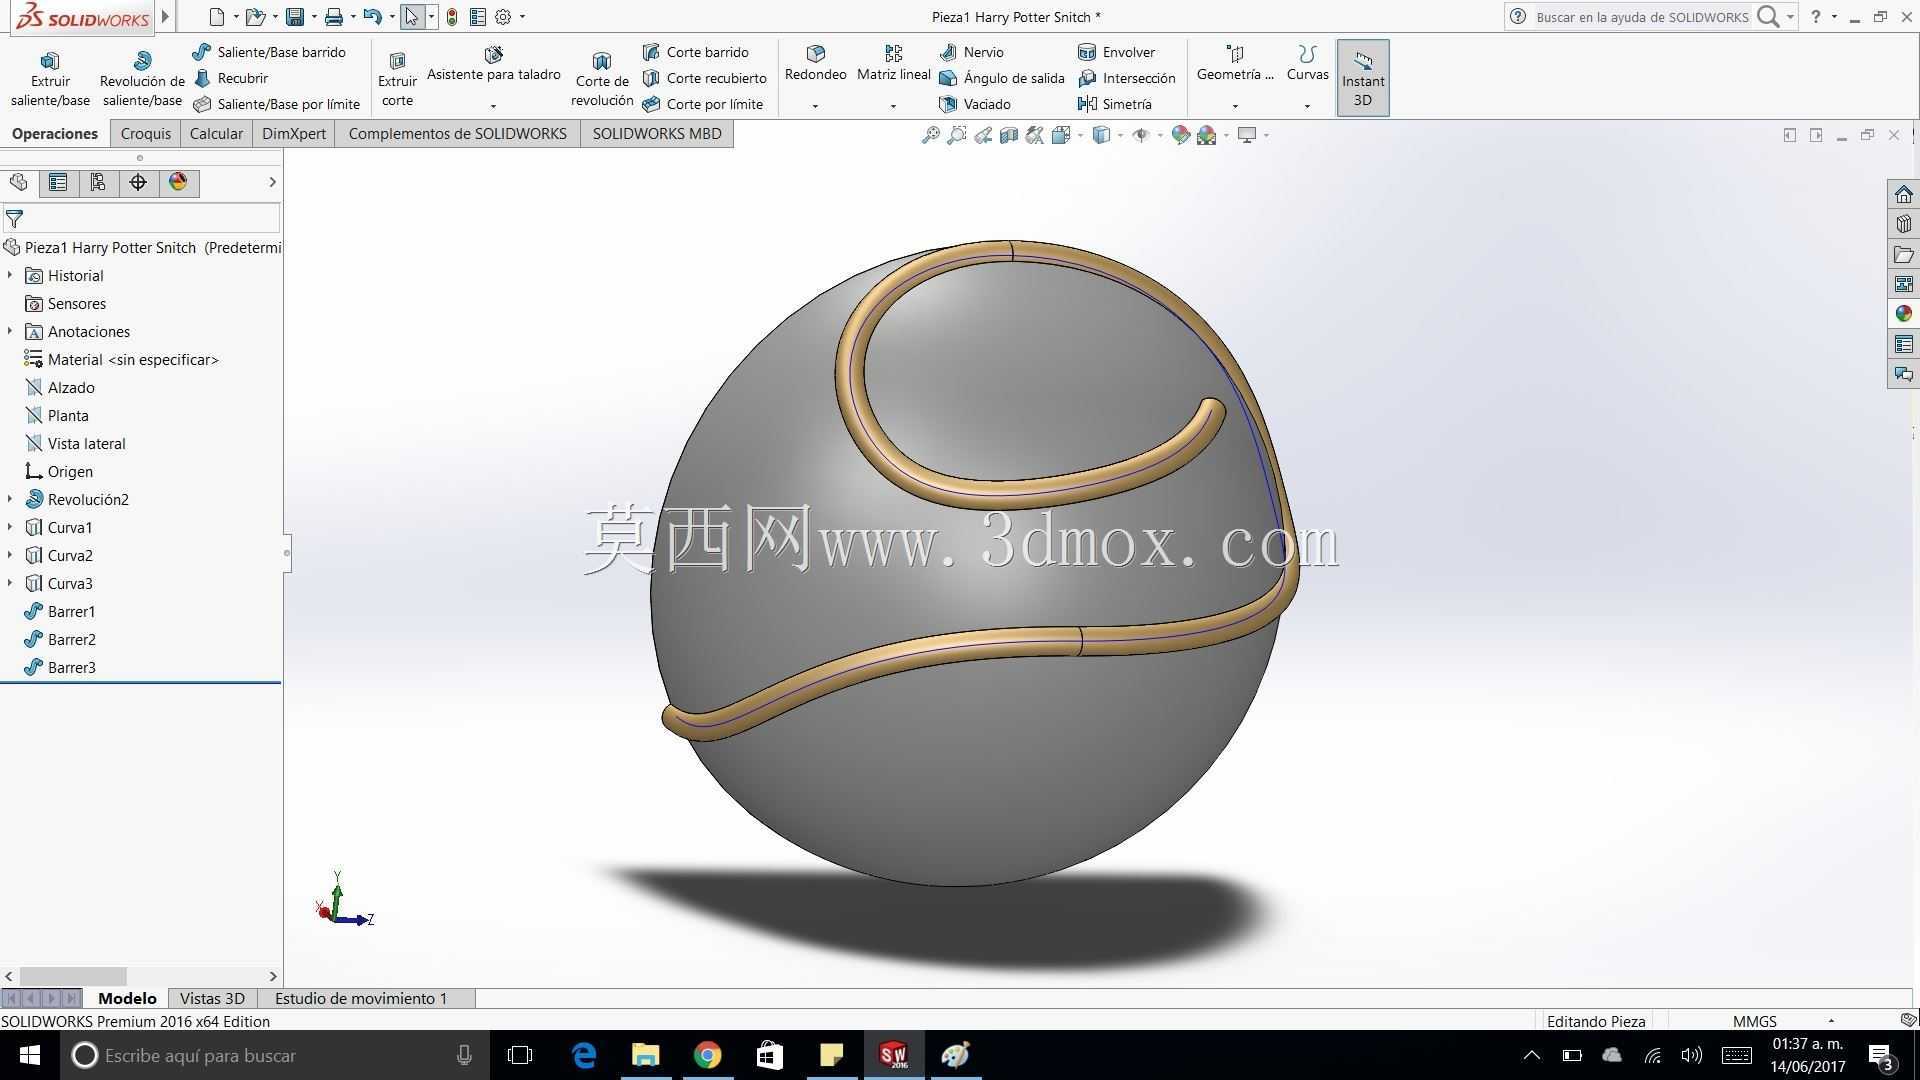Start the Extruir corte tool
Viewport: 1920px width, 1080px height.
point(397,78)
